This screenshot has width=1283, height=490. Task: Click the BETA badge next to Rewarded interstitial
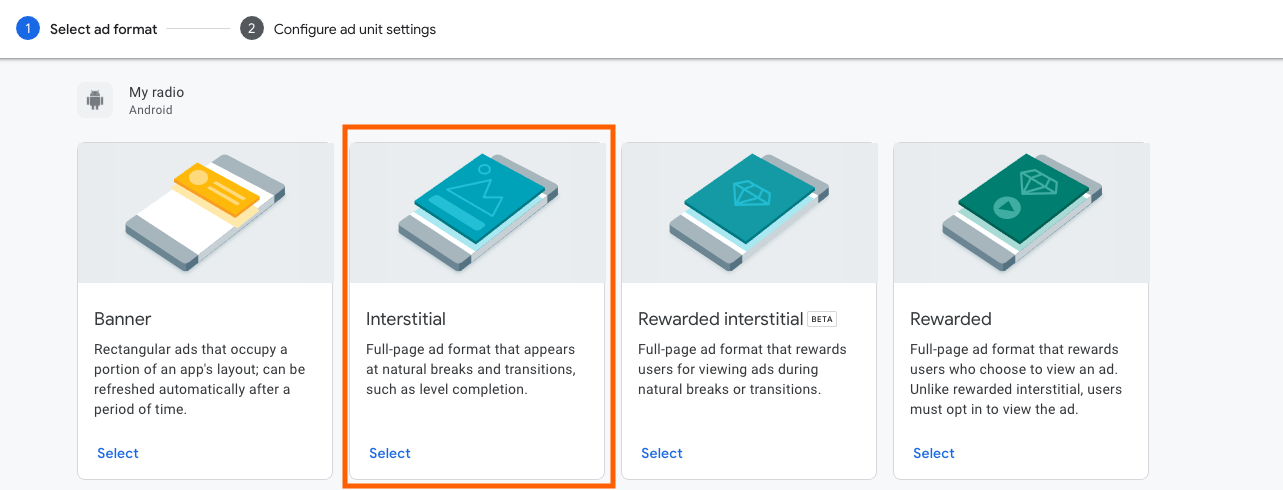click(x=822, y=319)
